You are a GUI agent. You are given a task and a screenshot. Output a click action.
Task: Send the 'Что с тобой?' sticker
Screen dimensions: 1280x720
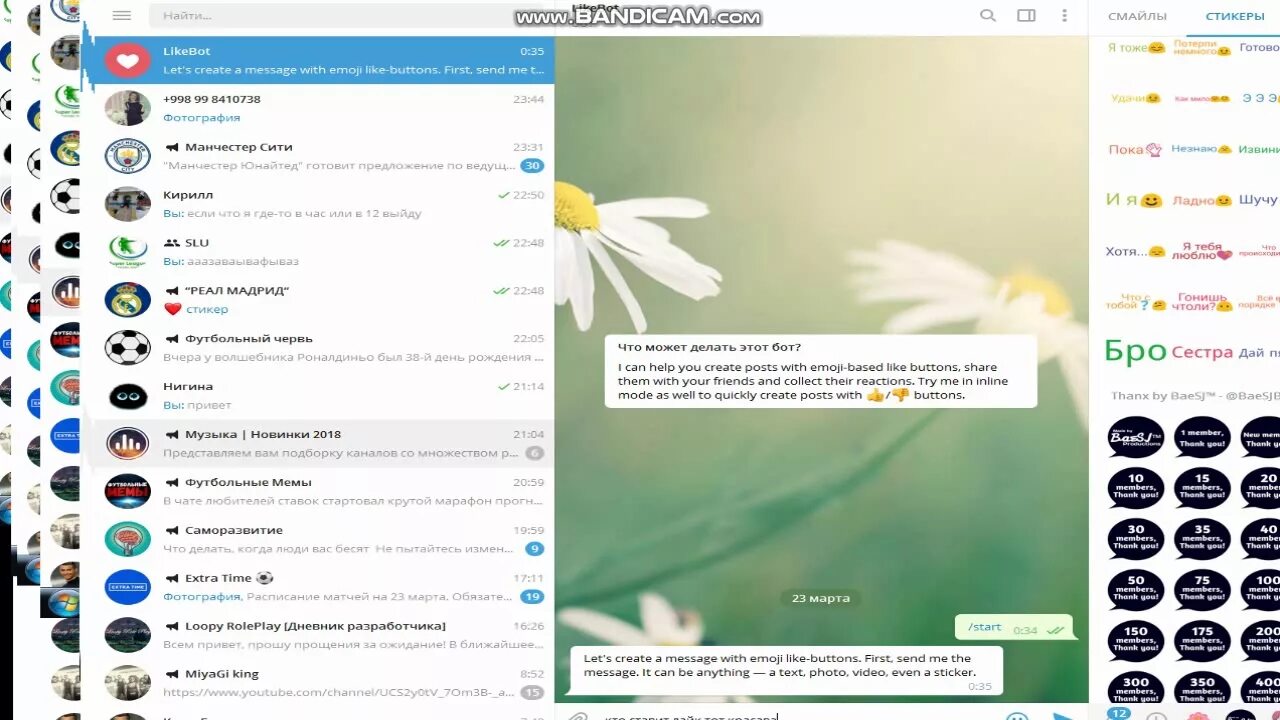(1136, 301)
